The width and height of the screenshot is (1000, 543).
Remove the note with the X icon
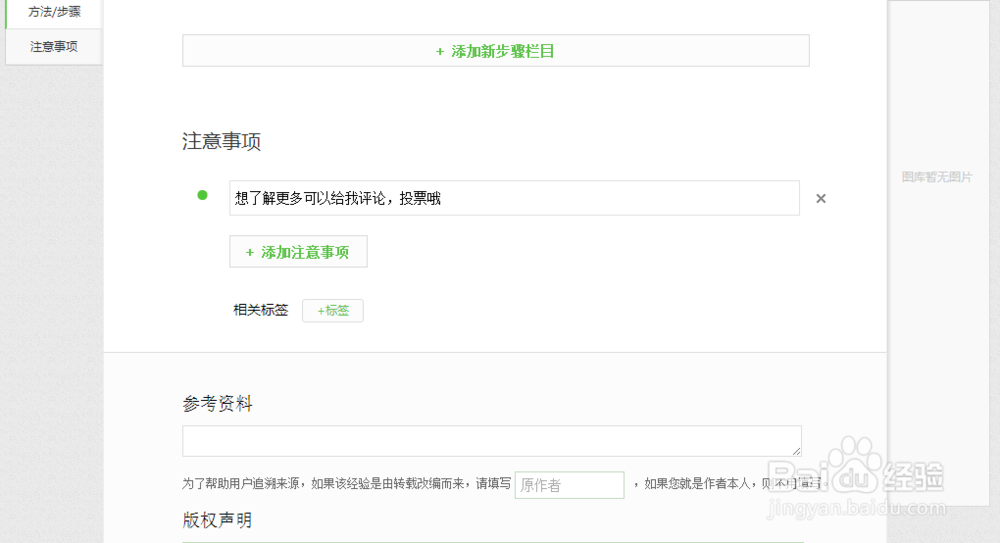click(821, 198)
